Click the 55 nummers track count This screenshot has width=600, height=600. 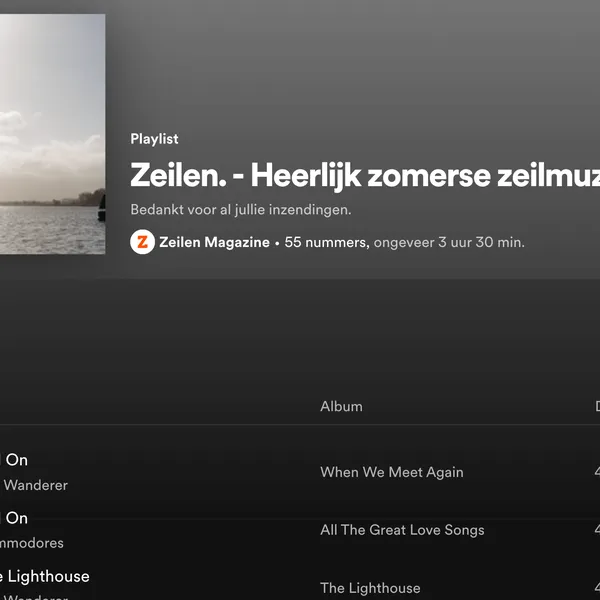point(327,242)
